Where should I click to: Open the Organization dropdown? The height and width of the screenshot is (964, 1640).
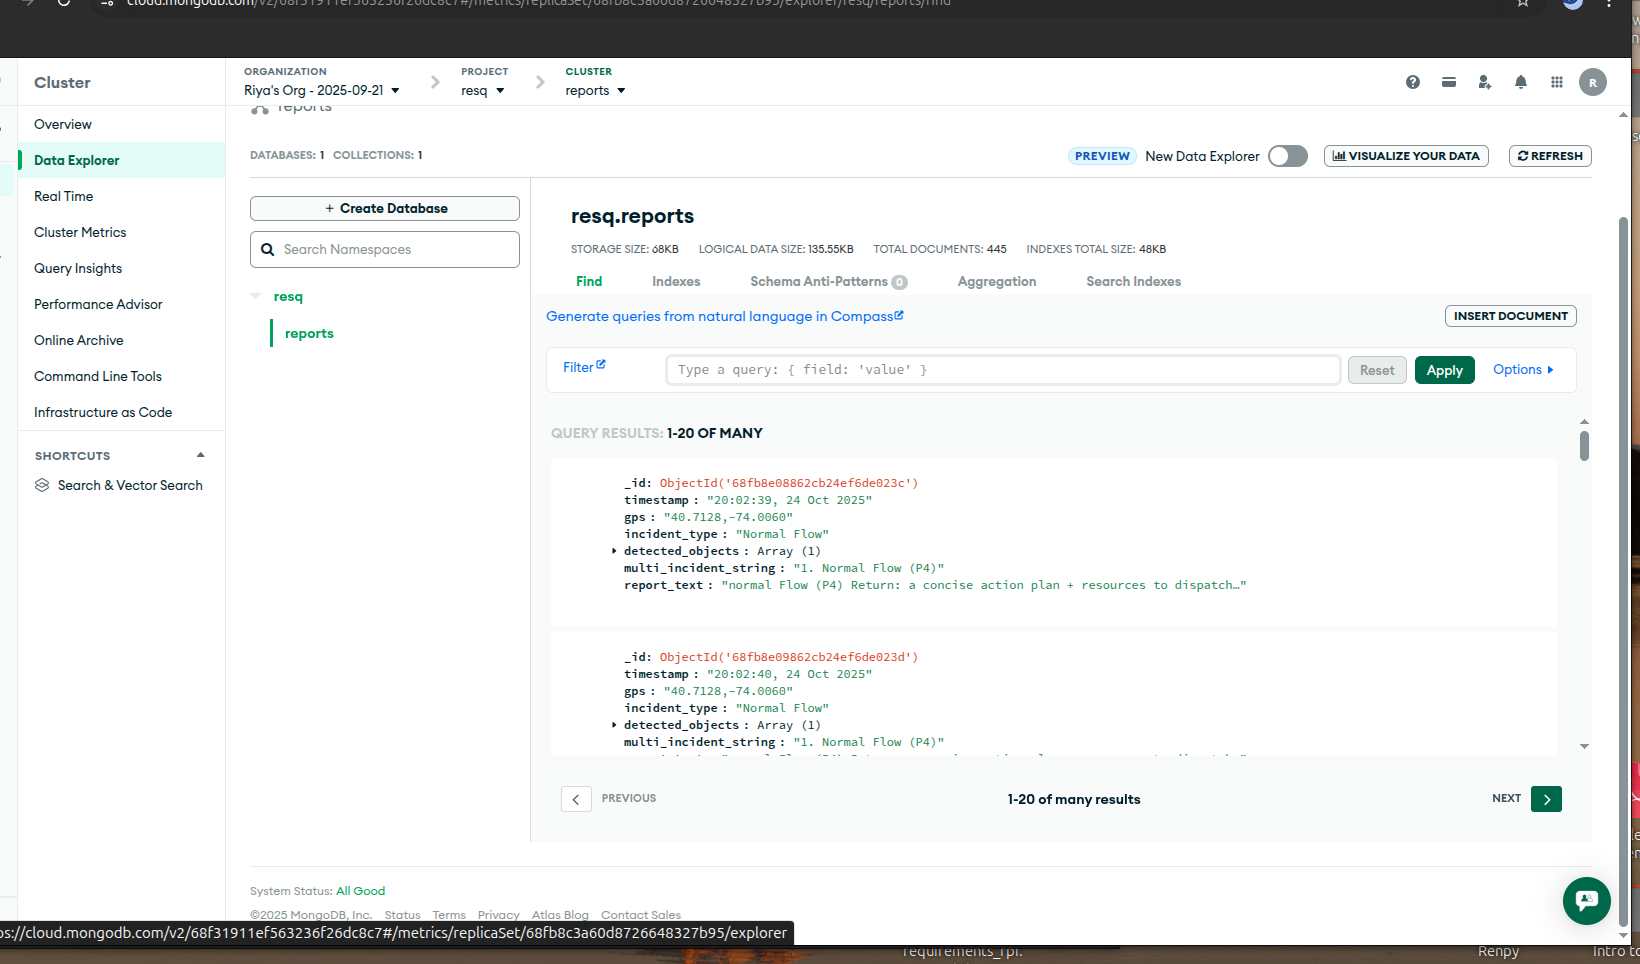(x=321, y=90)
